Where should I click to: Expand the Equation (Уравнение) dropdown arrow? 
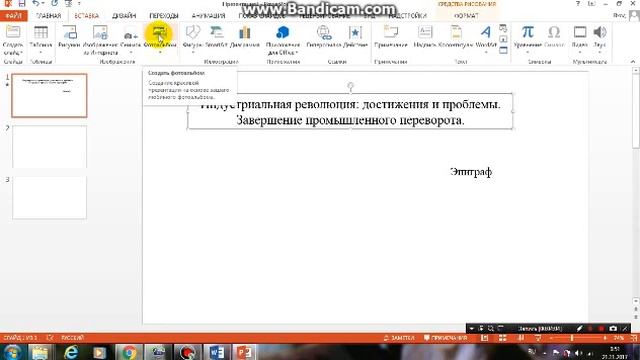click(527, 53)
